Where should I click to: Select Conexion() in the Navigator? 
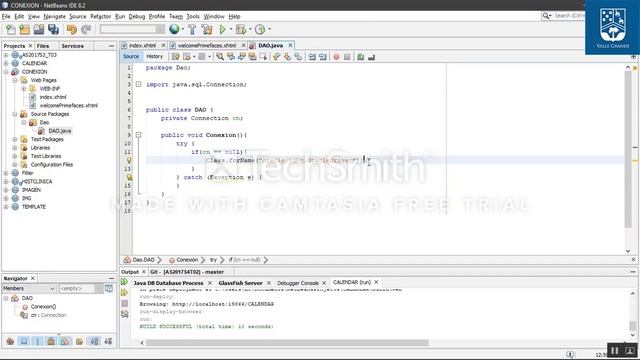tap(43, 307)
